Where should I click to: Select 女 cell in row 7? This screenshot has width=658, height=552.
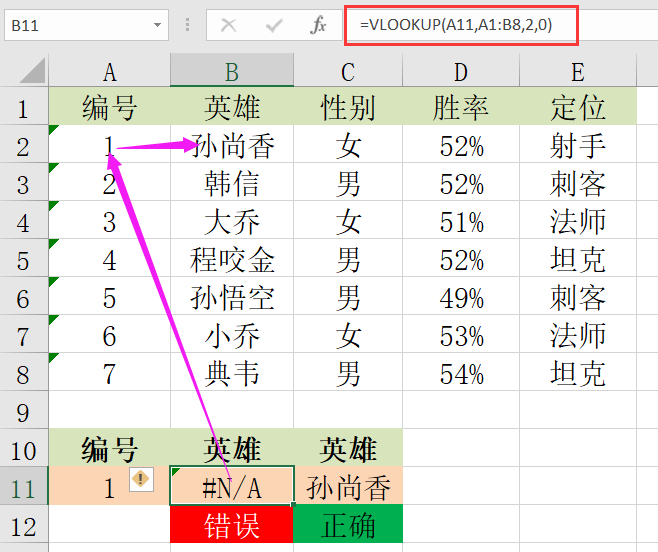click(x=348, y=335)
